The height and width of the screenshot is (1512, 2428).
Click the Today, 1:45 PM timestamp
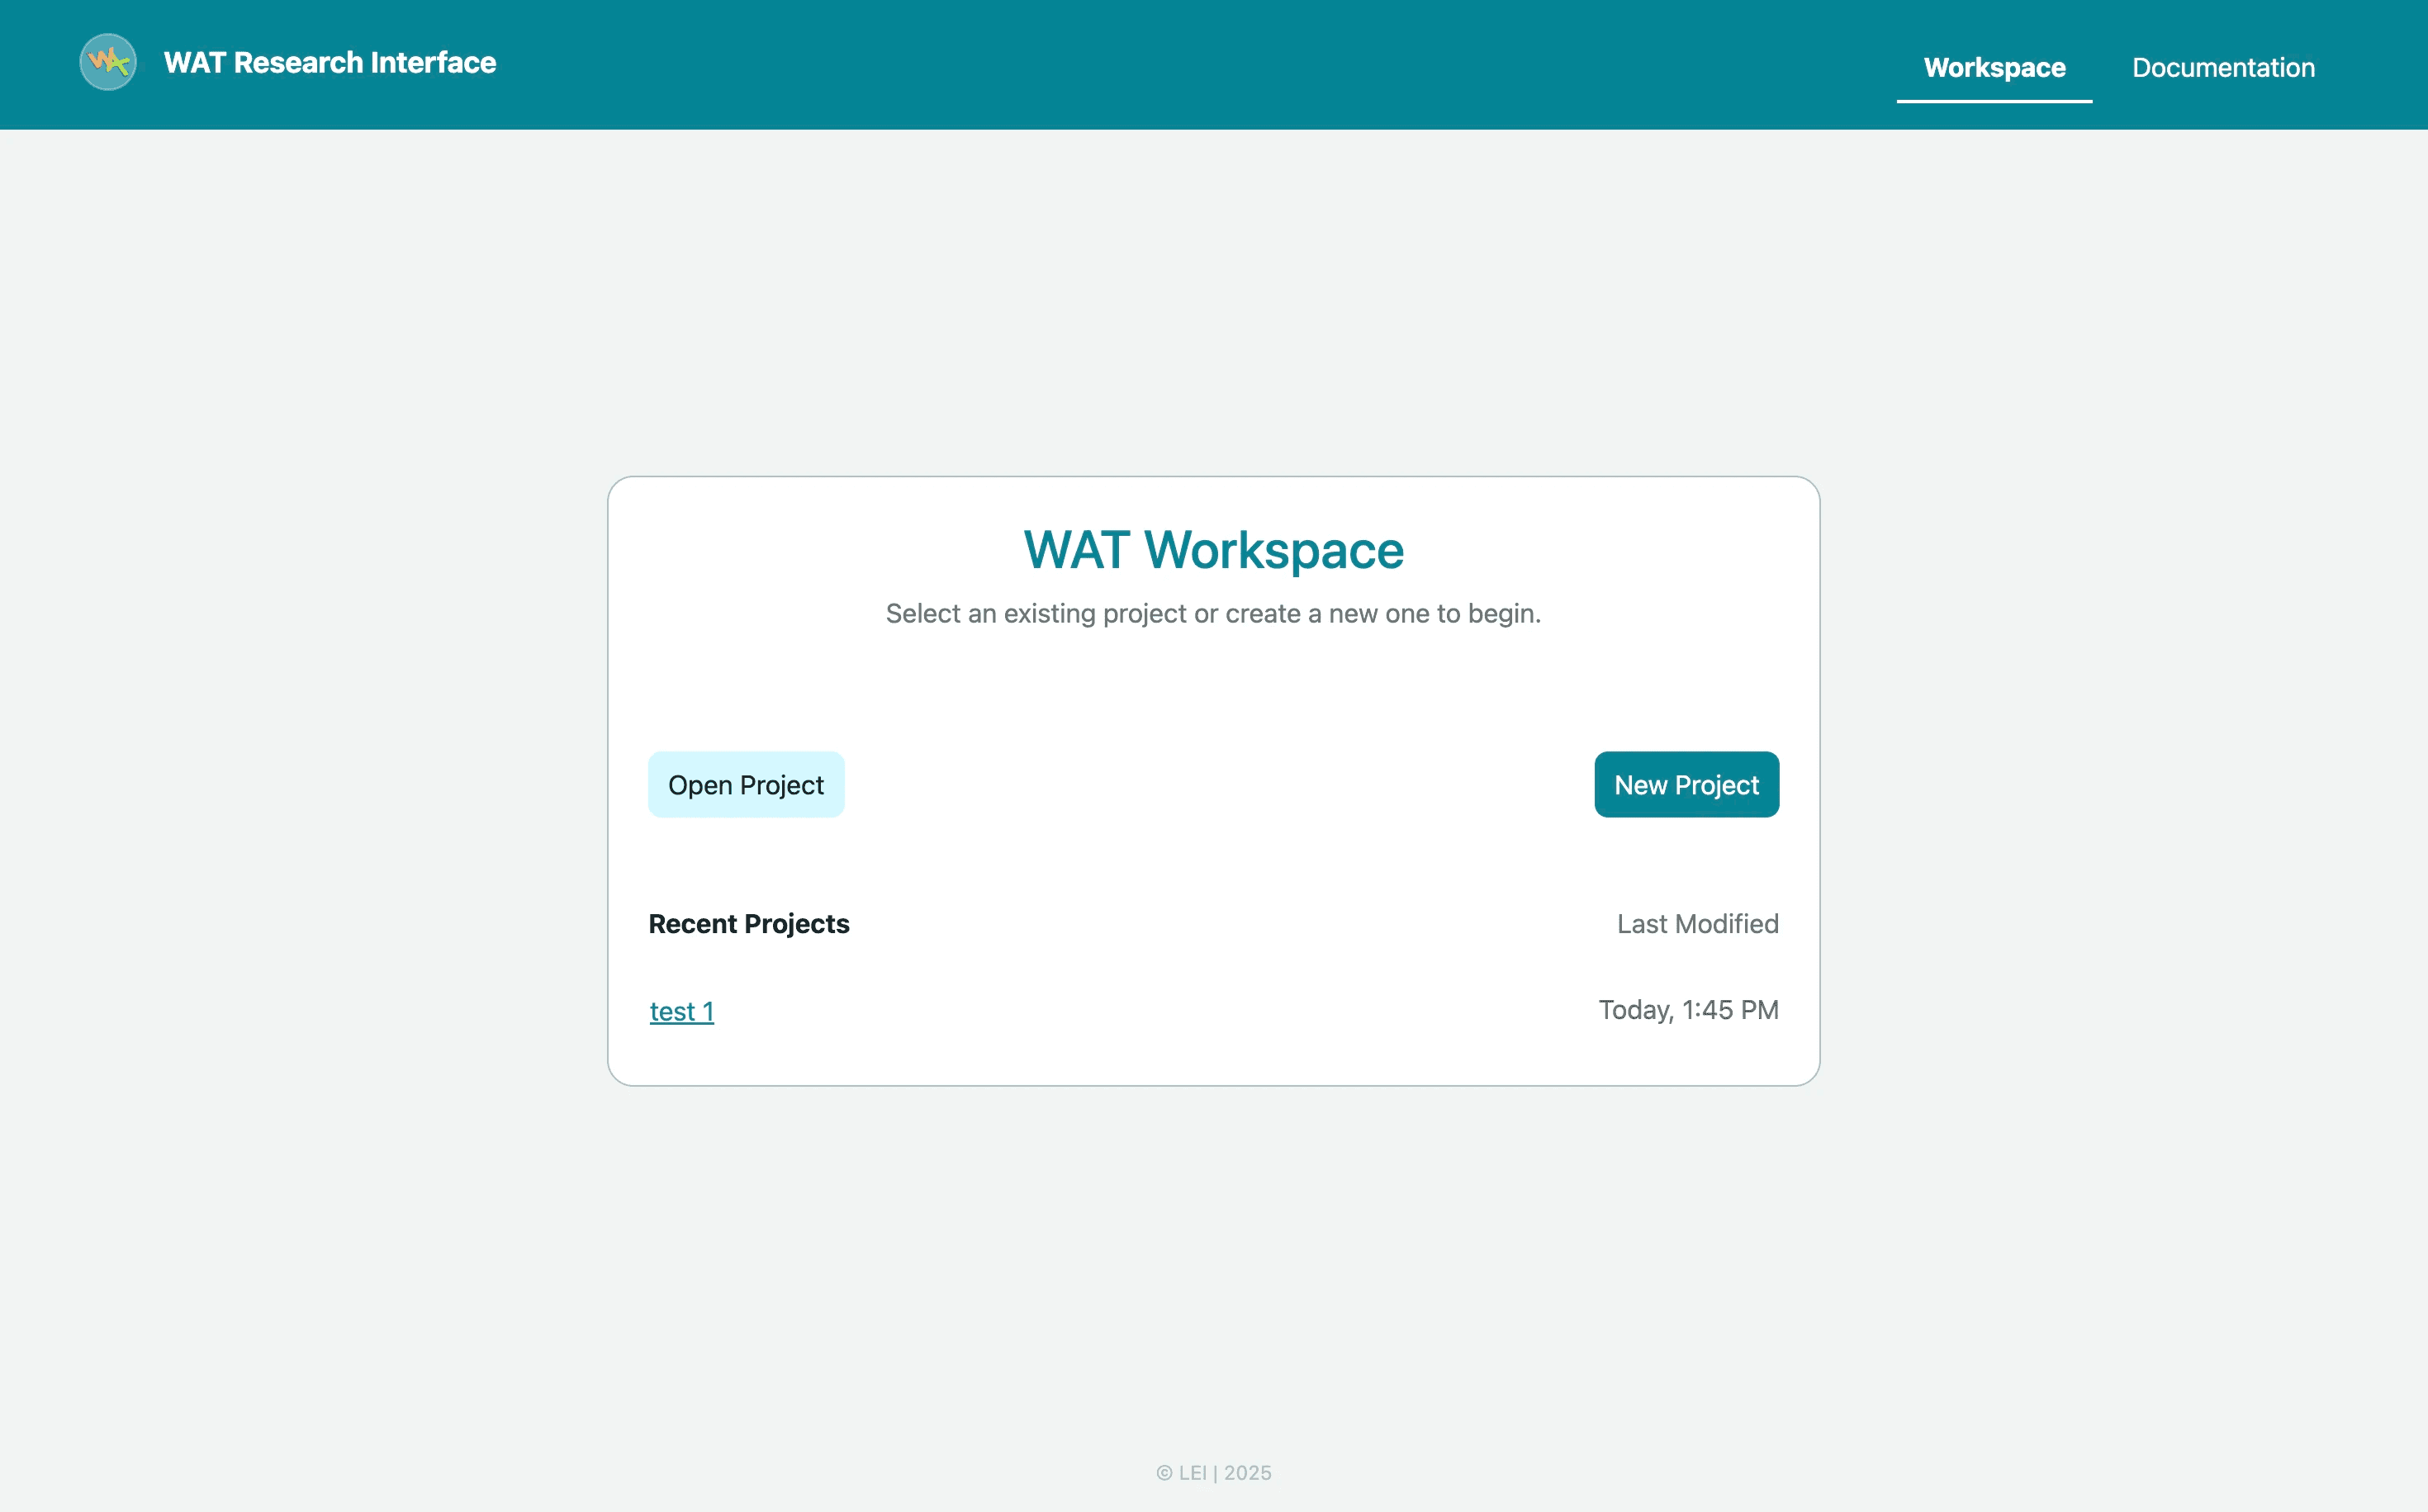(1687, 1010)
